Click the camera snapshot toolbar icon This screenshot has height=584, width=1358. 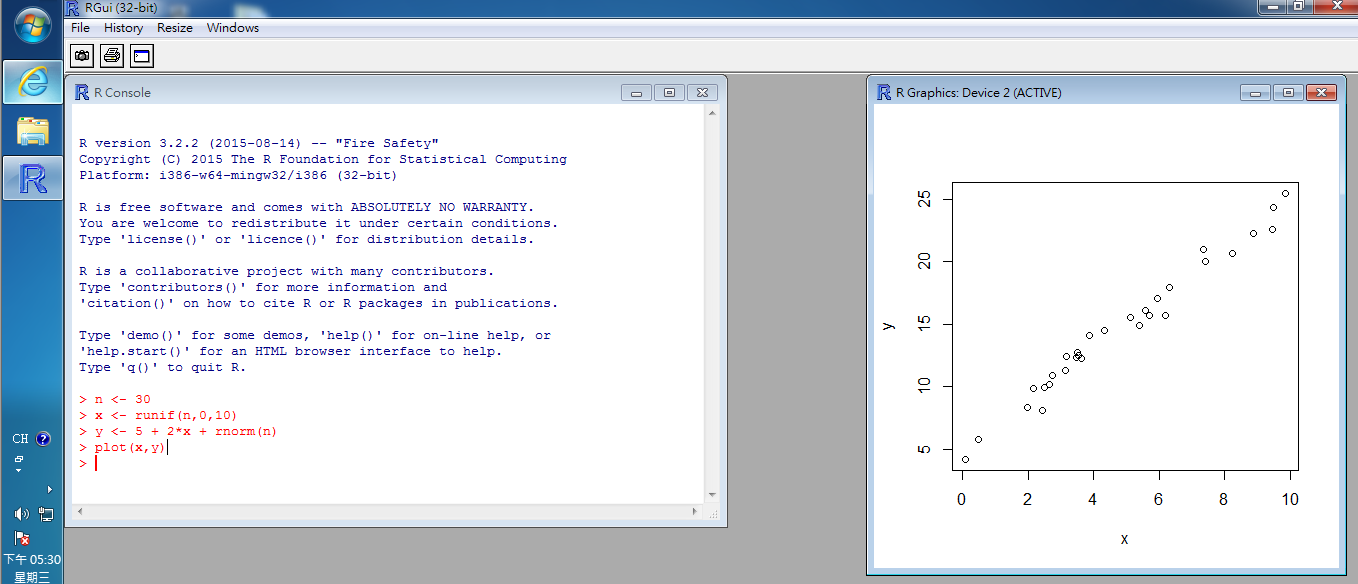click(82, 56)
